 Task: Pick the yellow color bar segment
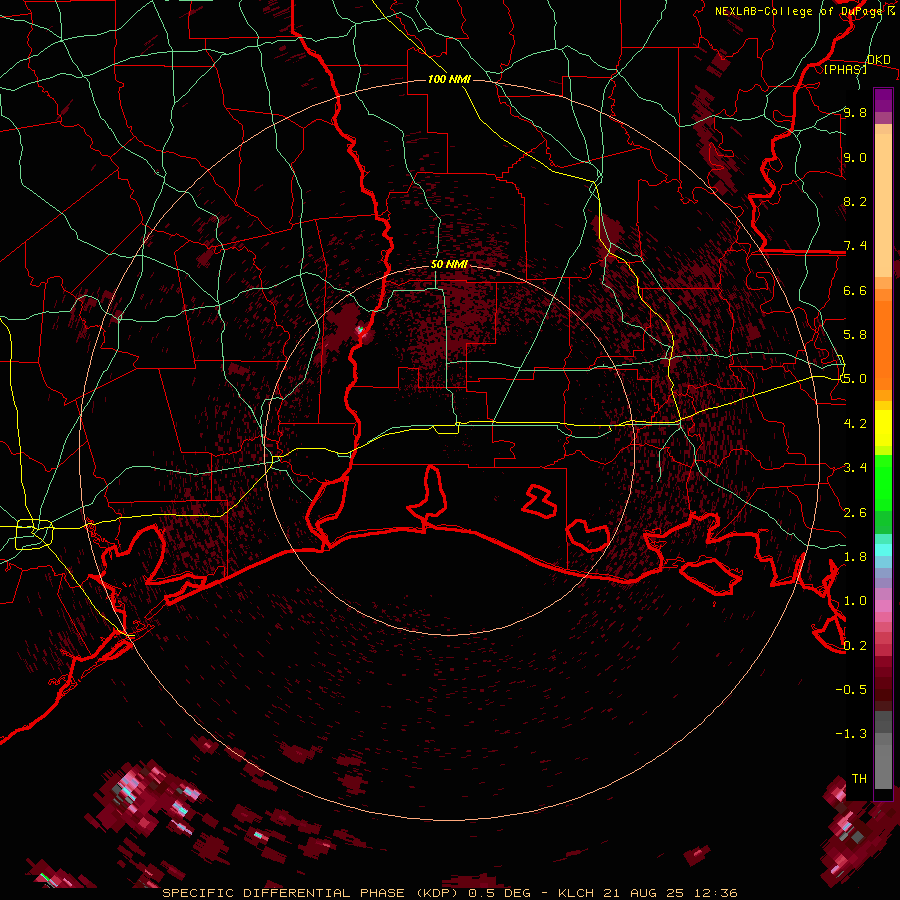pyautogui.click(x=883, y=428)
